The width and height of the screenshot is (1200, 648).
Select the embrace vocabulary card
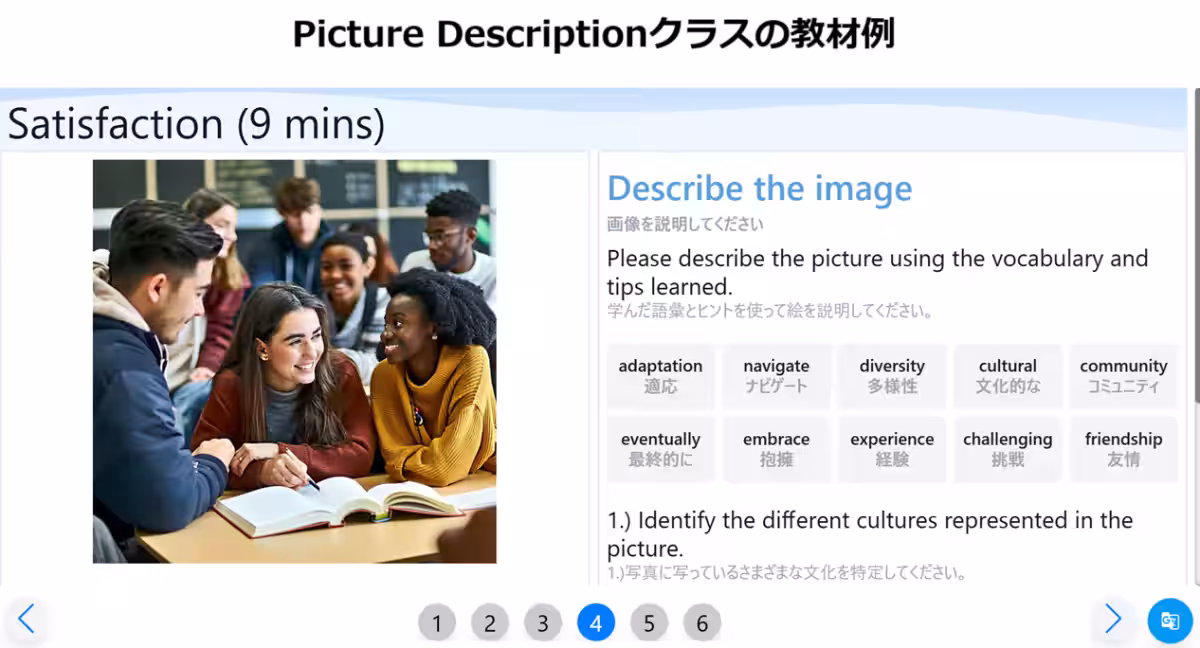(x=776, y=448)
